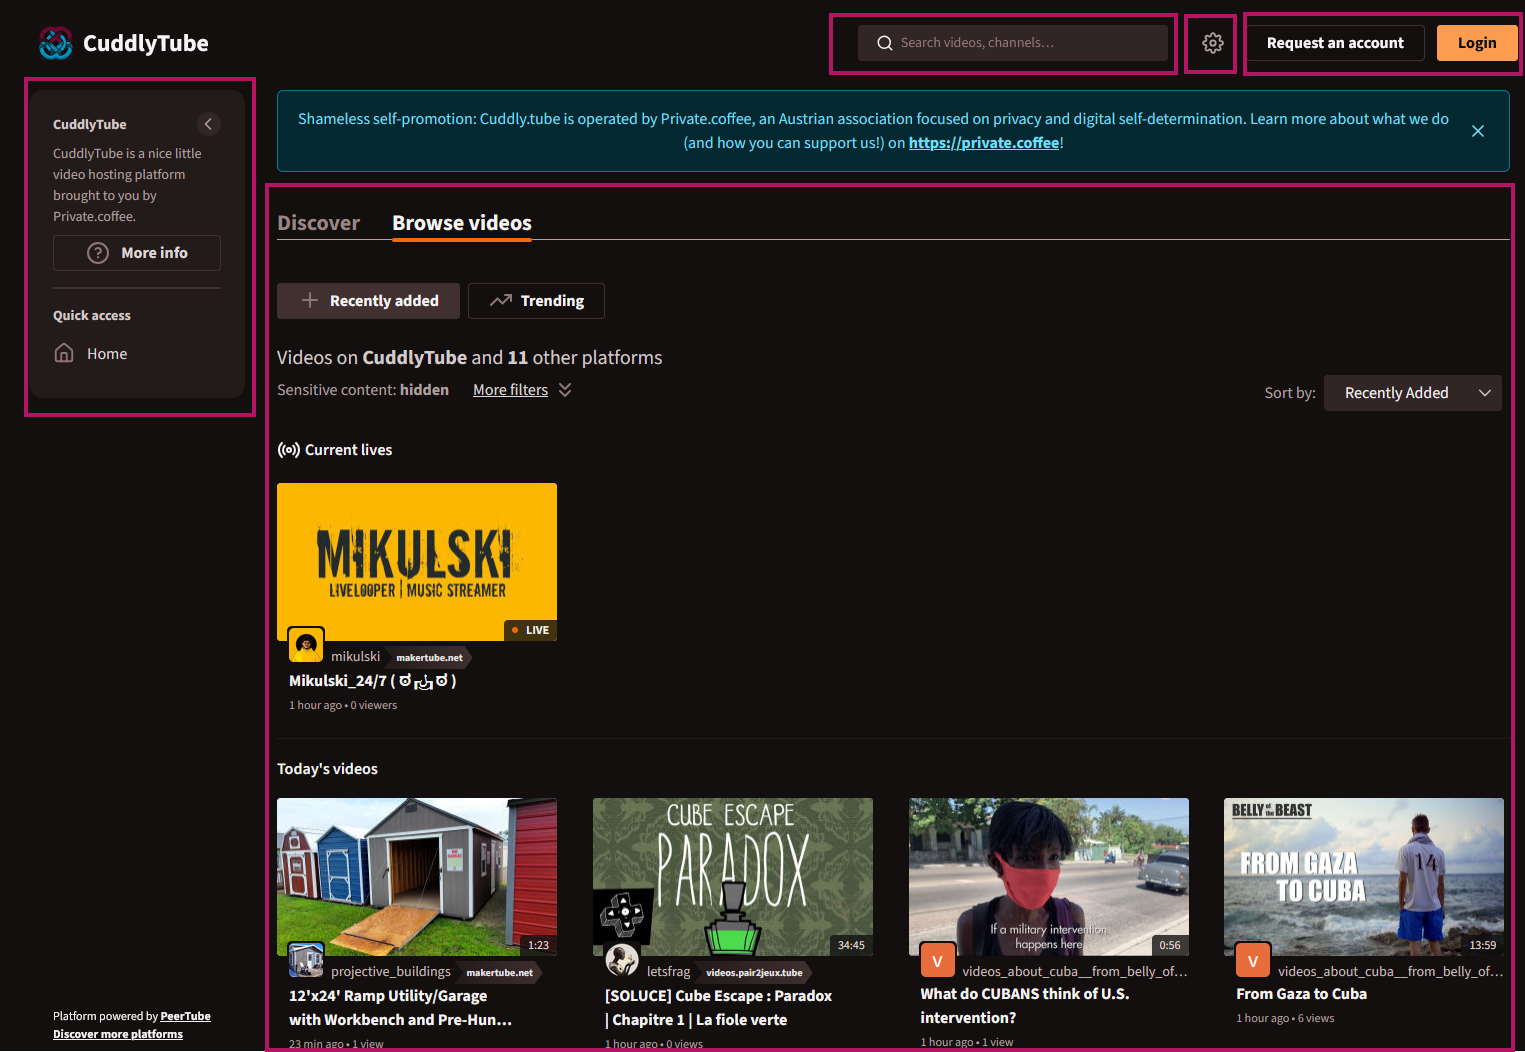Open the More info button
This screenshot has width=1525, height=1052.
(x=137, y=253)
